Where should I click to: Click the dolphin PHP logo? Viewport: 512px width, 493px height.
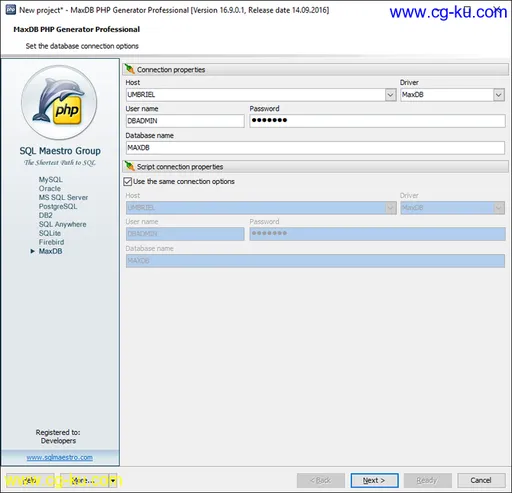click(59, 103)
